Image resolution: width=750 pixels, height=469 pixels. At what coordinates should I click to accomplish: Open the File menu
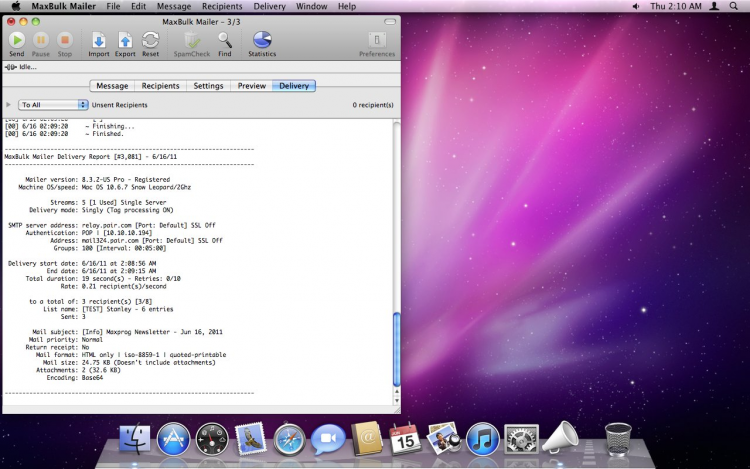[113, 6]
